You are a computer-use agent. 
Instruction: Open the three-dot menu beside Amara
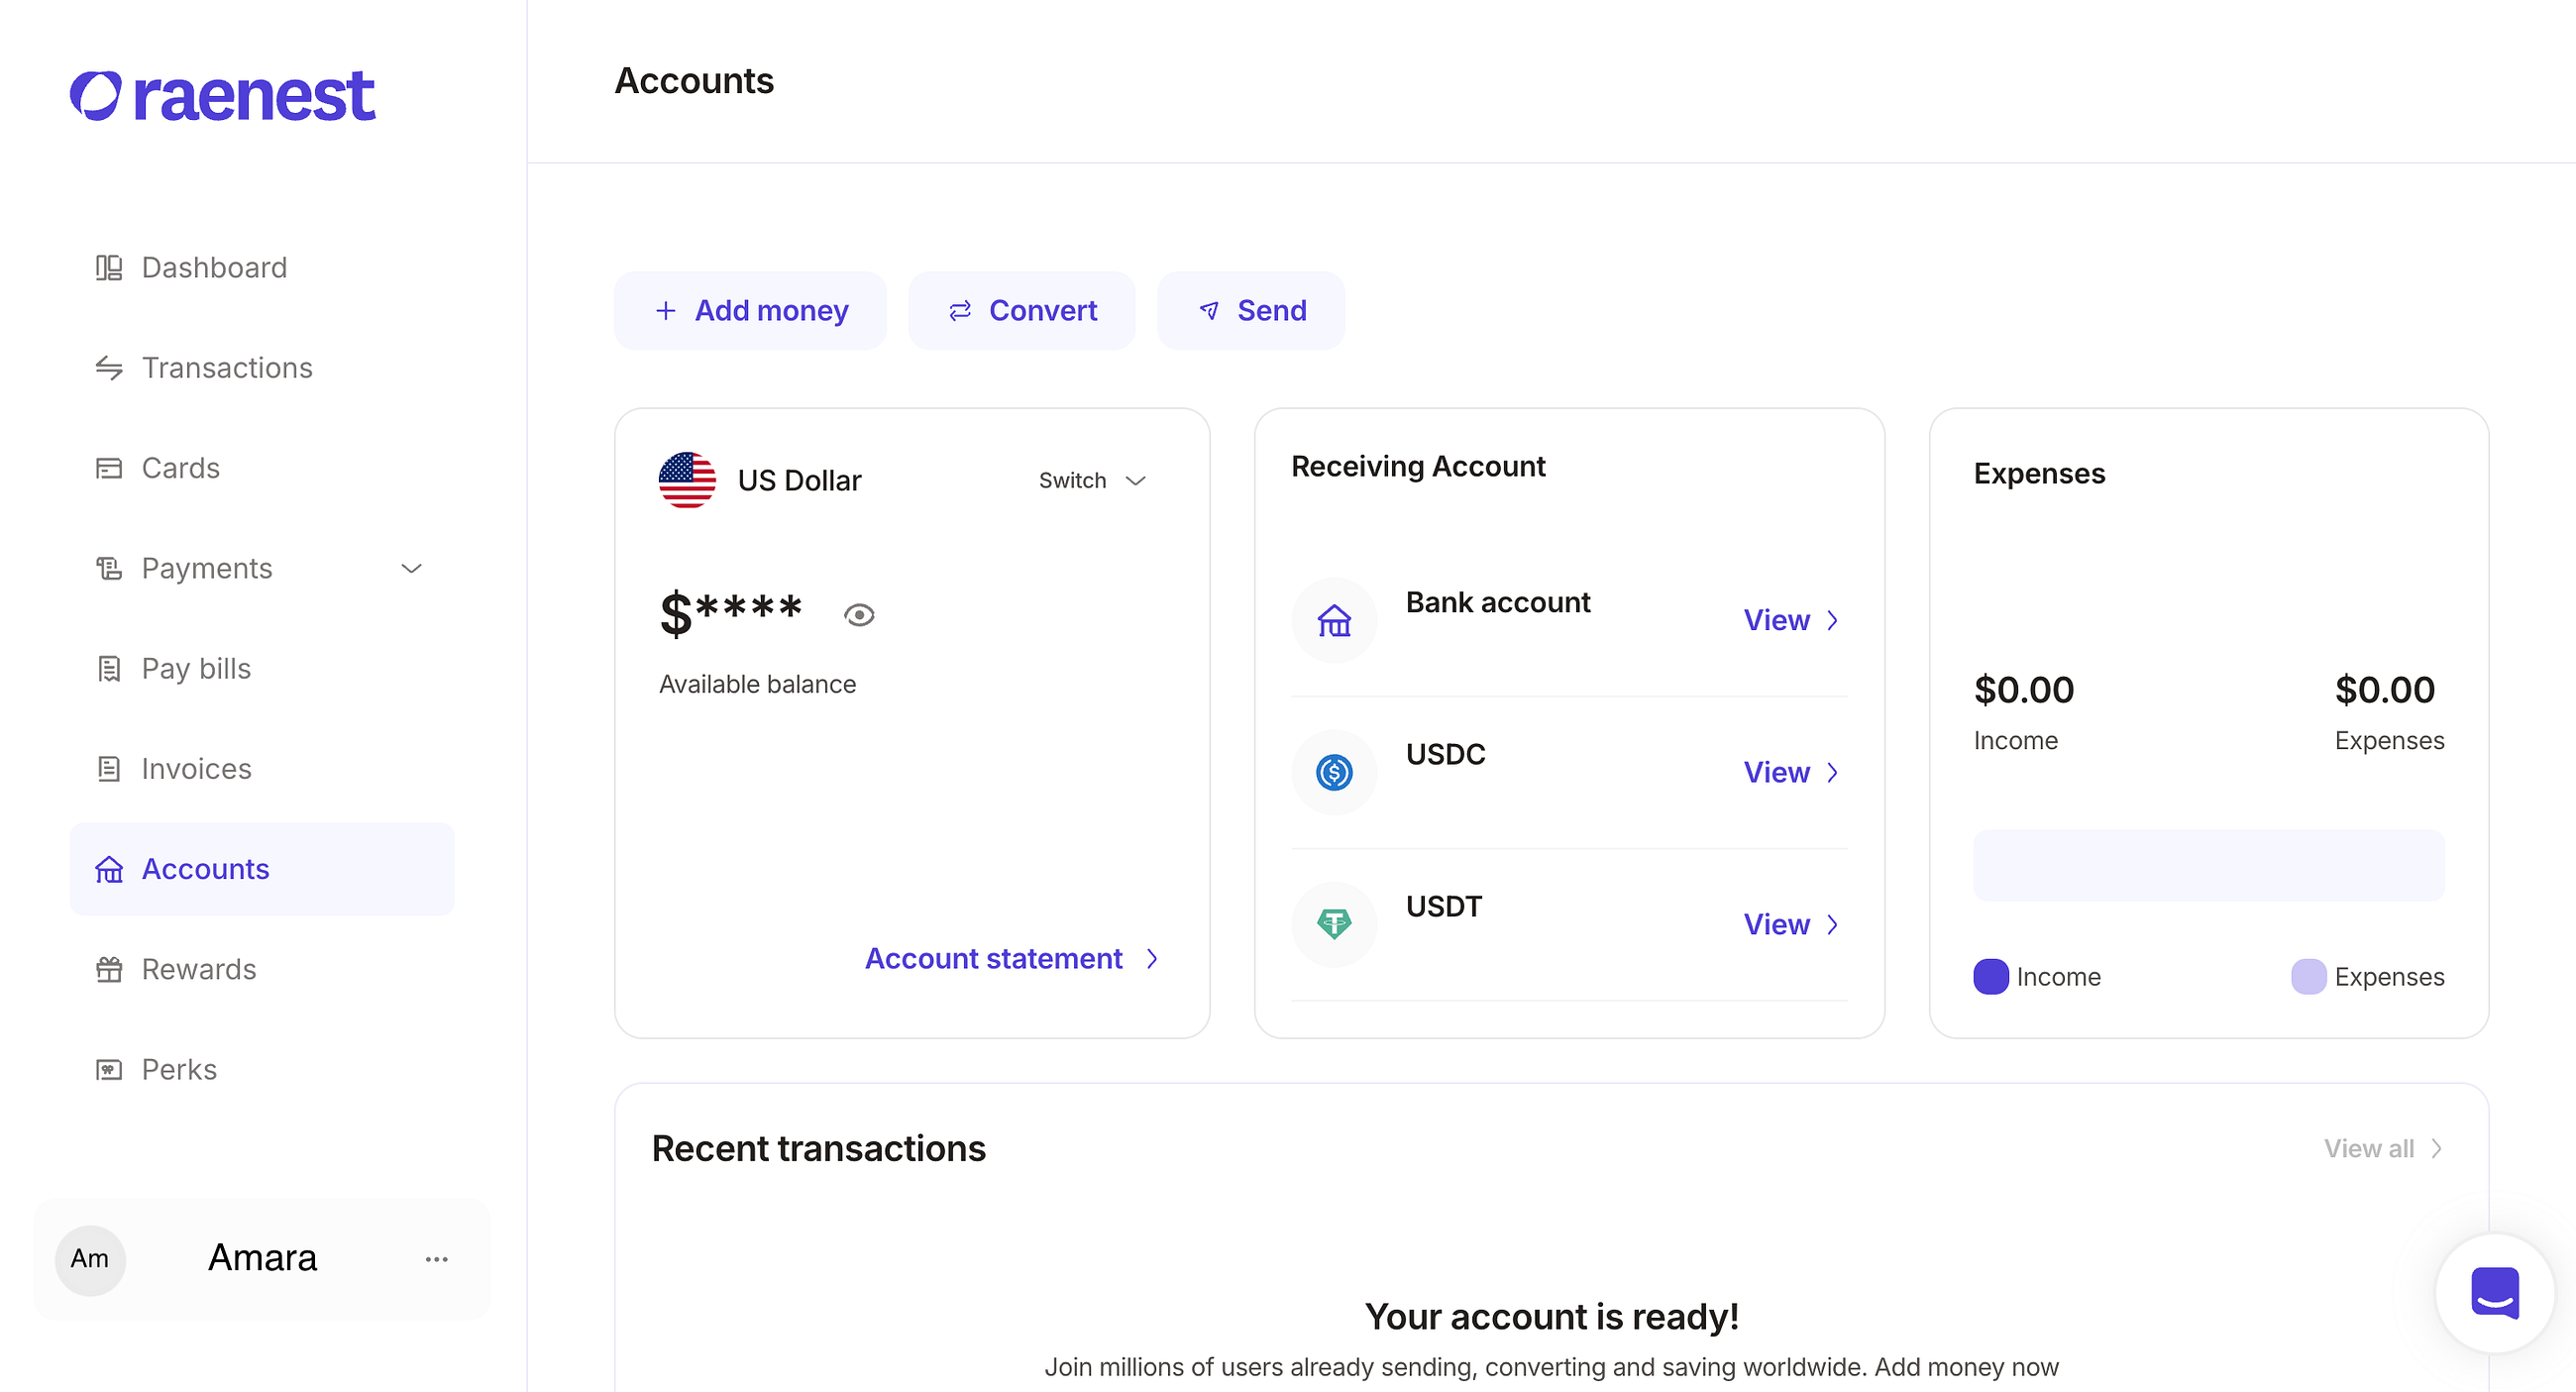point(437,1259)
